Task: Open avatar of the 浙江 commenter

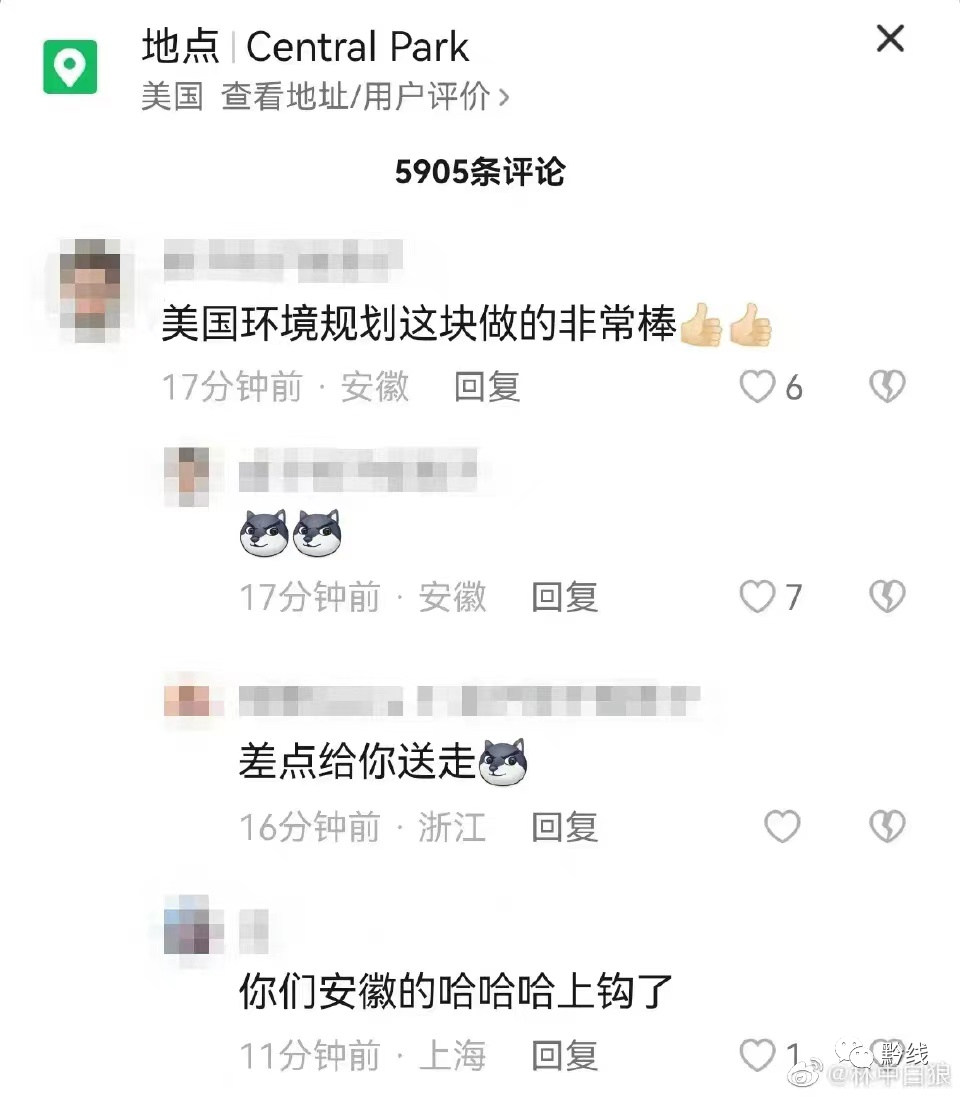Action: [x=188, y=700]
